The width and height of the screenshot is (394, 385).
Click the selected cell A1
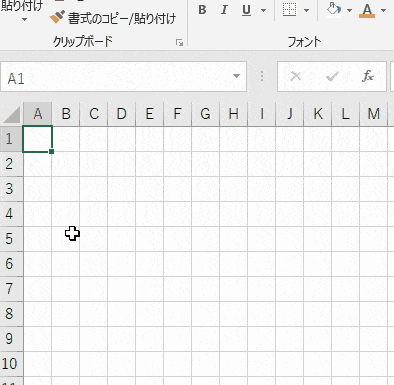pos(38,139)
